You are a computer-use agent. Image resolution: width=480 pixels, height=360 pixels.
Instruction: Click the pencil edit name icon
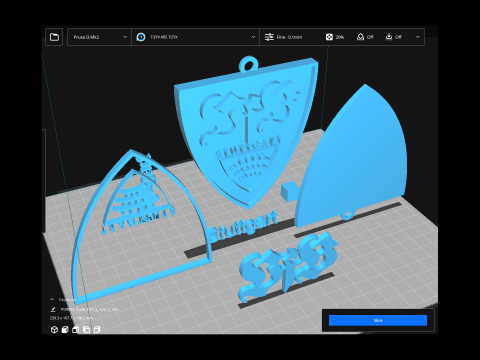click(53, 309)
